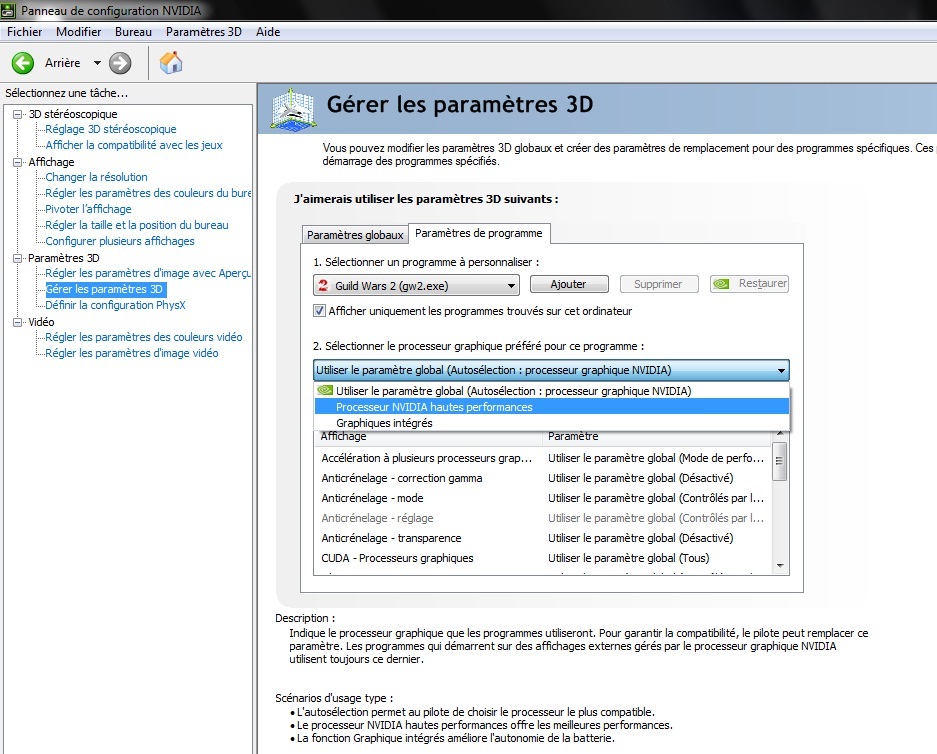Open the Fichier menu

[x=25, y=32]
